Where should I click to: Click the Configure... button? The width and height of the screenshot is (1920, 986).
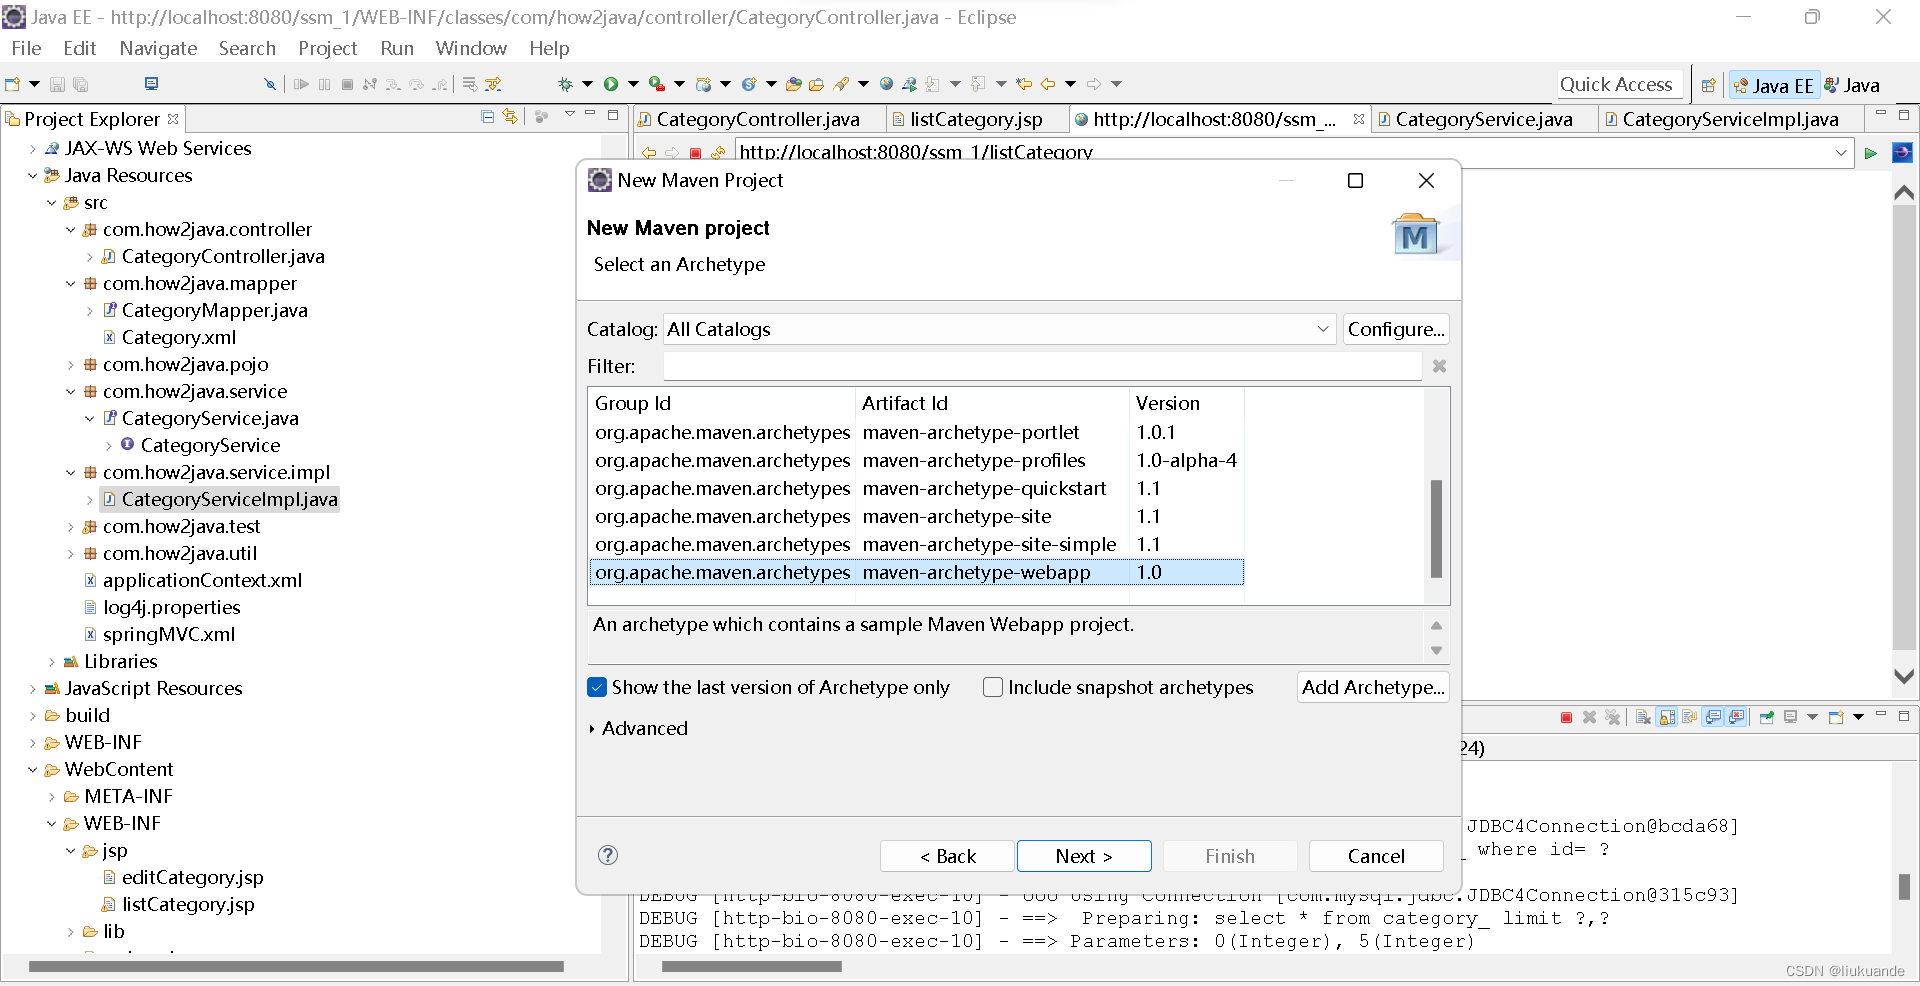[x=1396, y=329]
